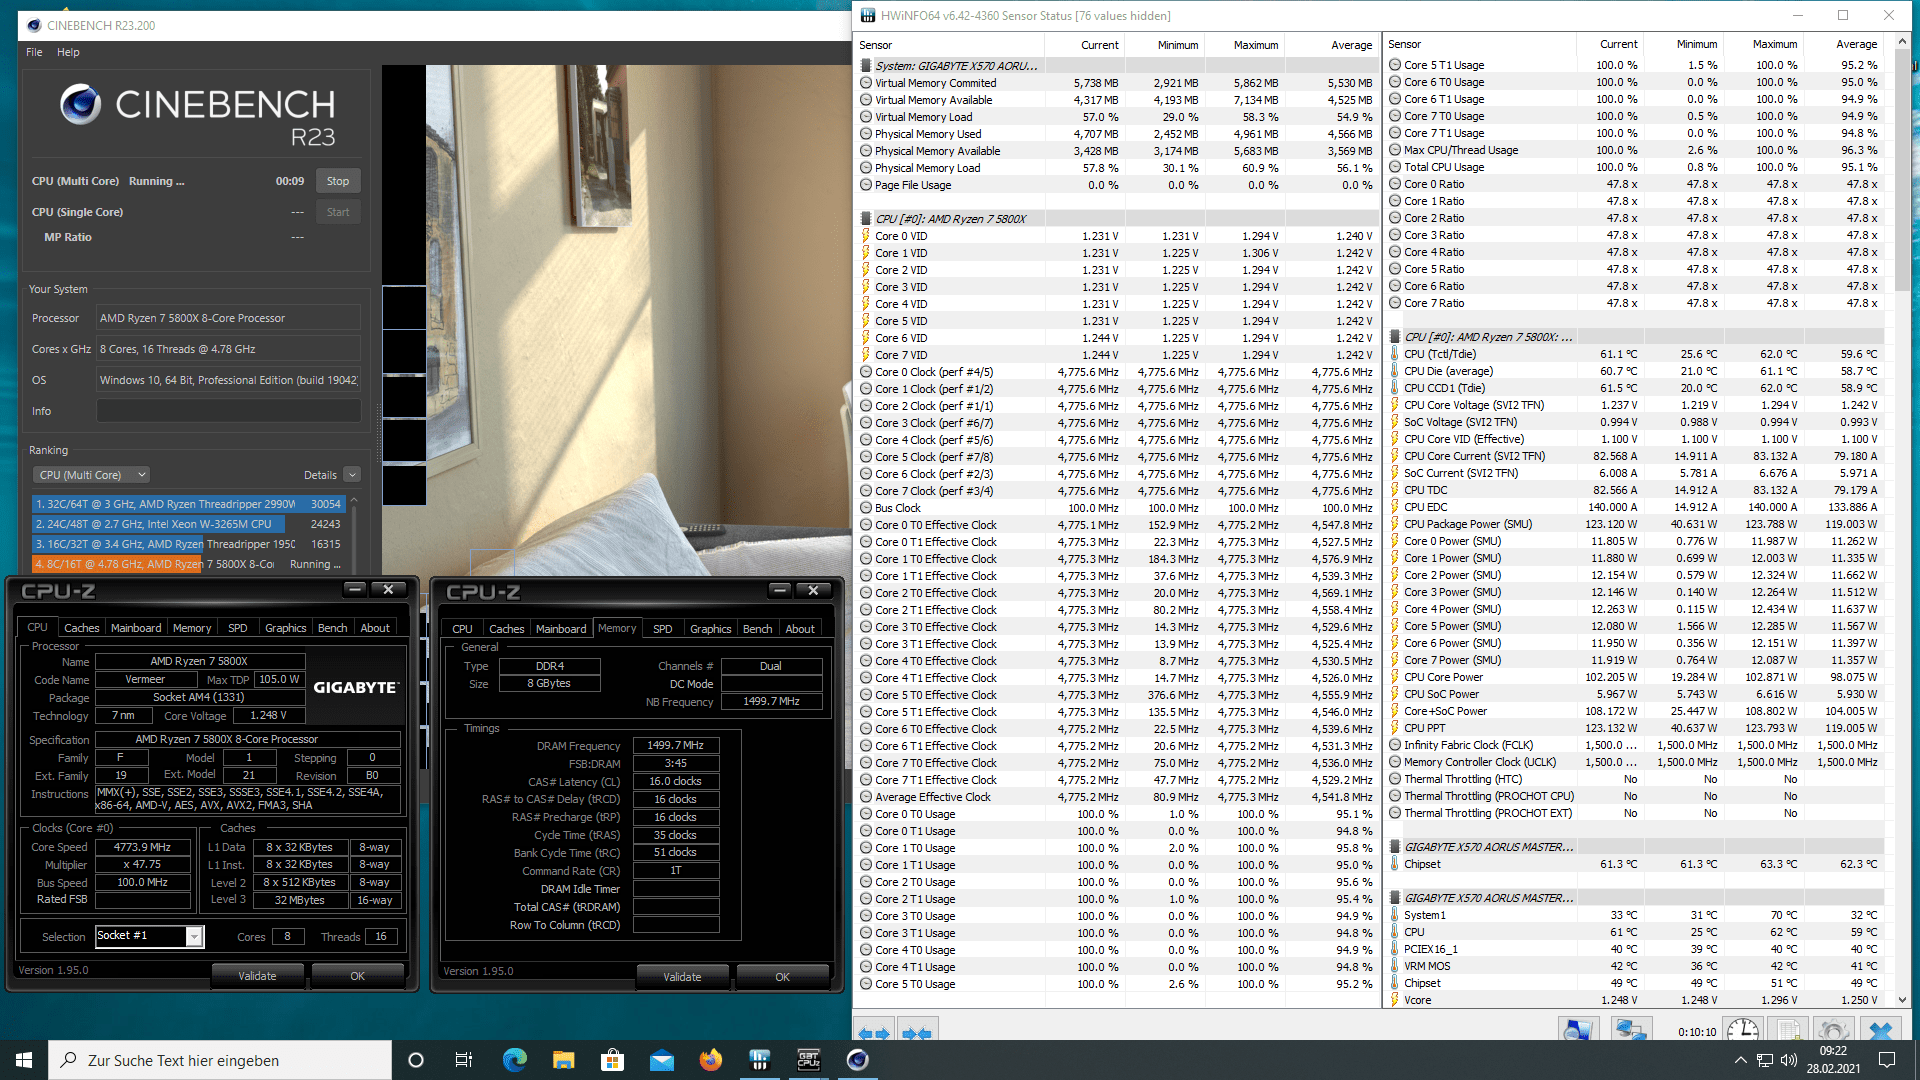Open the volume control in system tray
The width and height of the screenshot is (1920, 1080).
(1789, 1060)
